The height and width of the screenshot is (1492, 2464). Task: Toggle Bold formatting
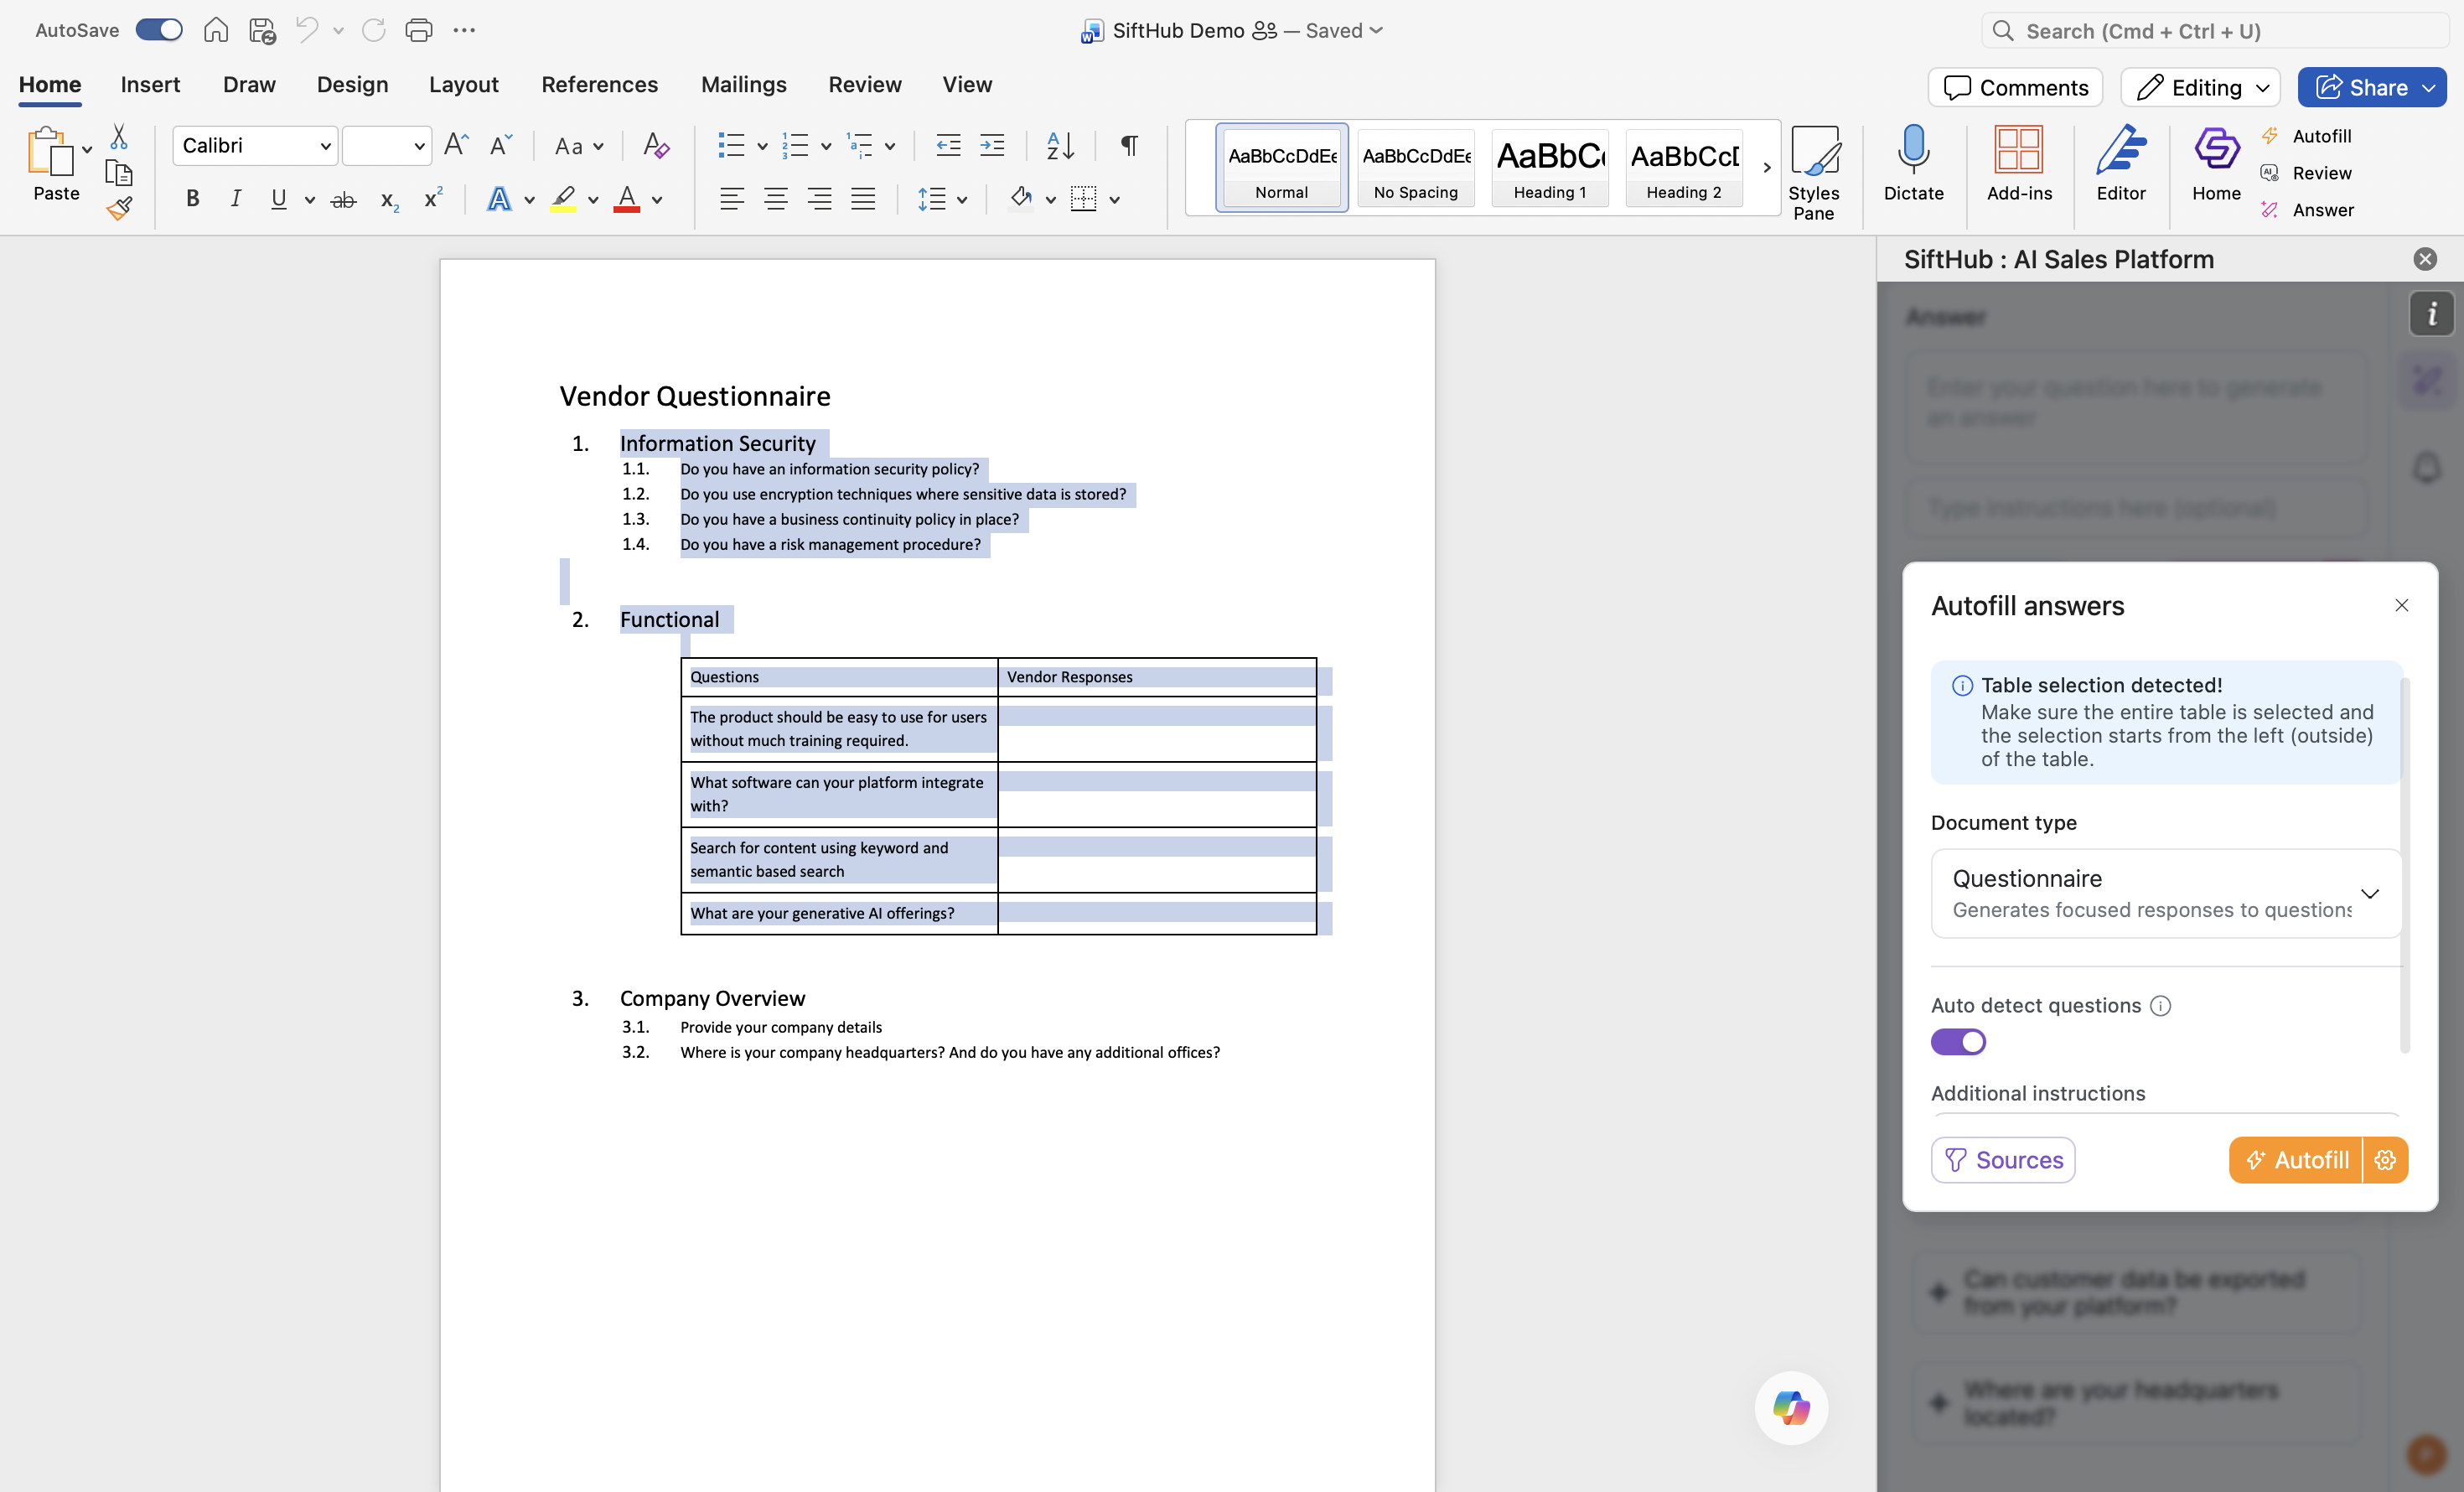coord(192,199)
